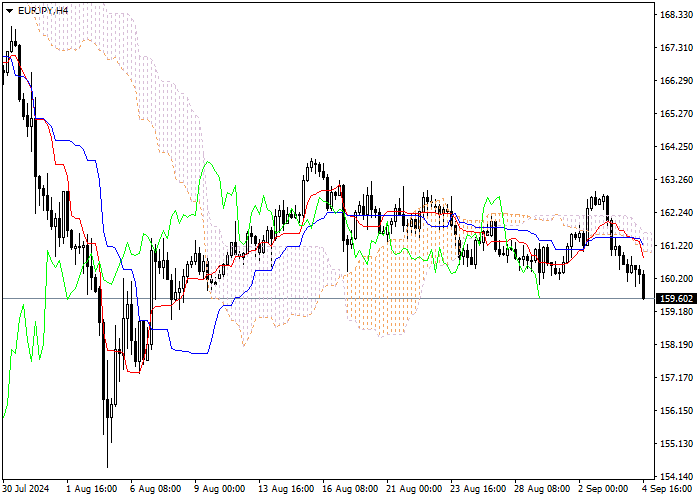
Task: Select the EURJPY,H4 chart title
Action: coord(43,10)
